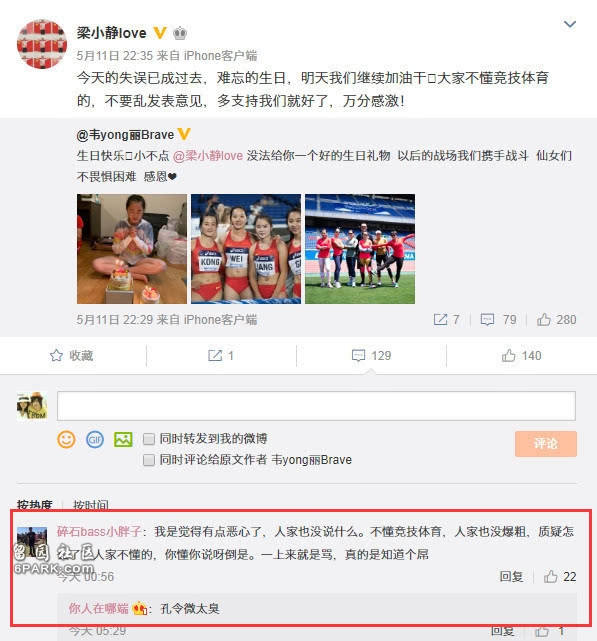Insert a GIF using the GIF icon
The height and width of the screenshot is (641, 597).
(x=95, y=440)
